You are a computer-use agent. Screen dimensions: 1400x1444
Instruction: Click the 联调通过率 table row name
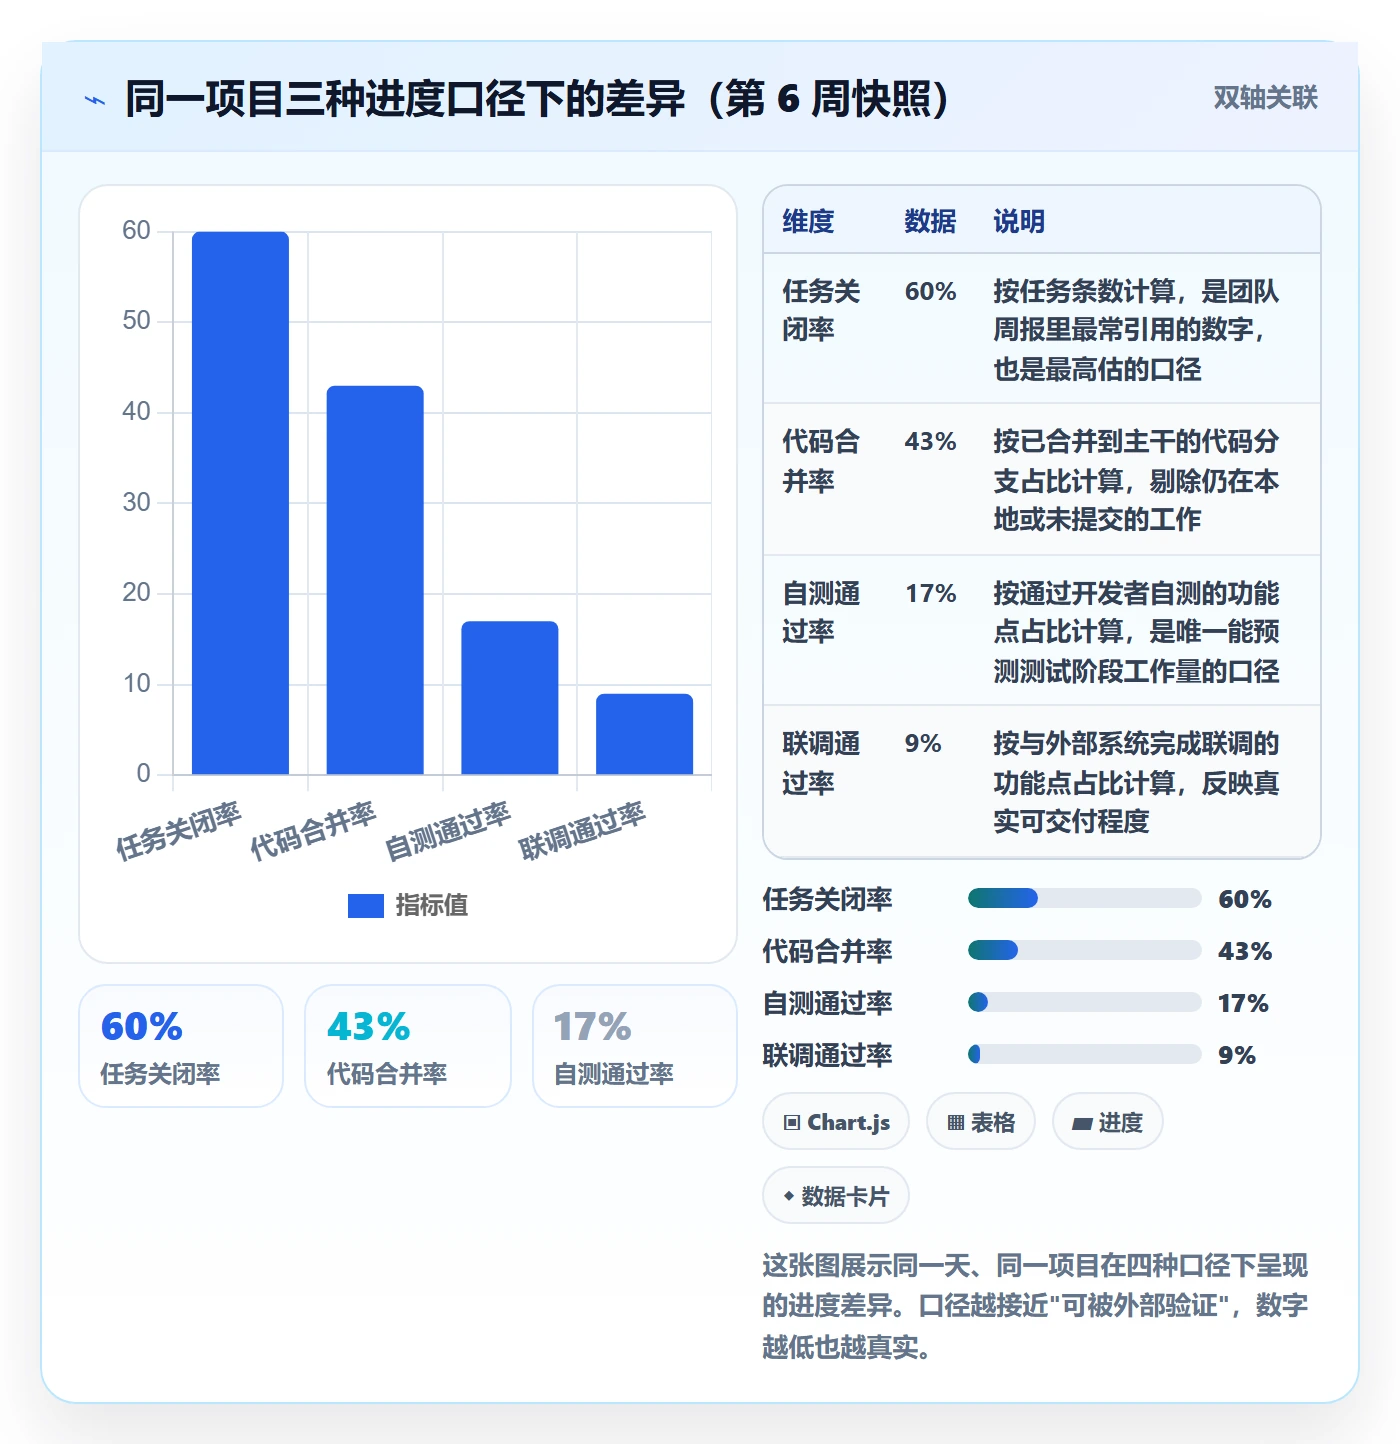[821, 763]
